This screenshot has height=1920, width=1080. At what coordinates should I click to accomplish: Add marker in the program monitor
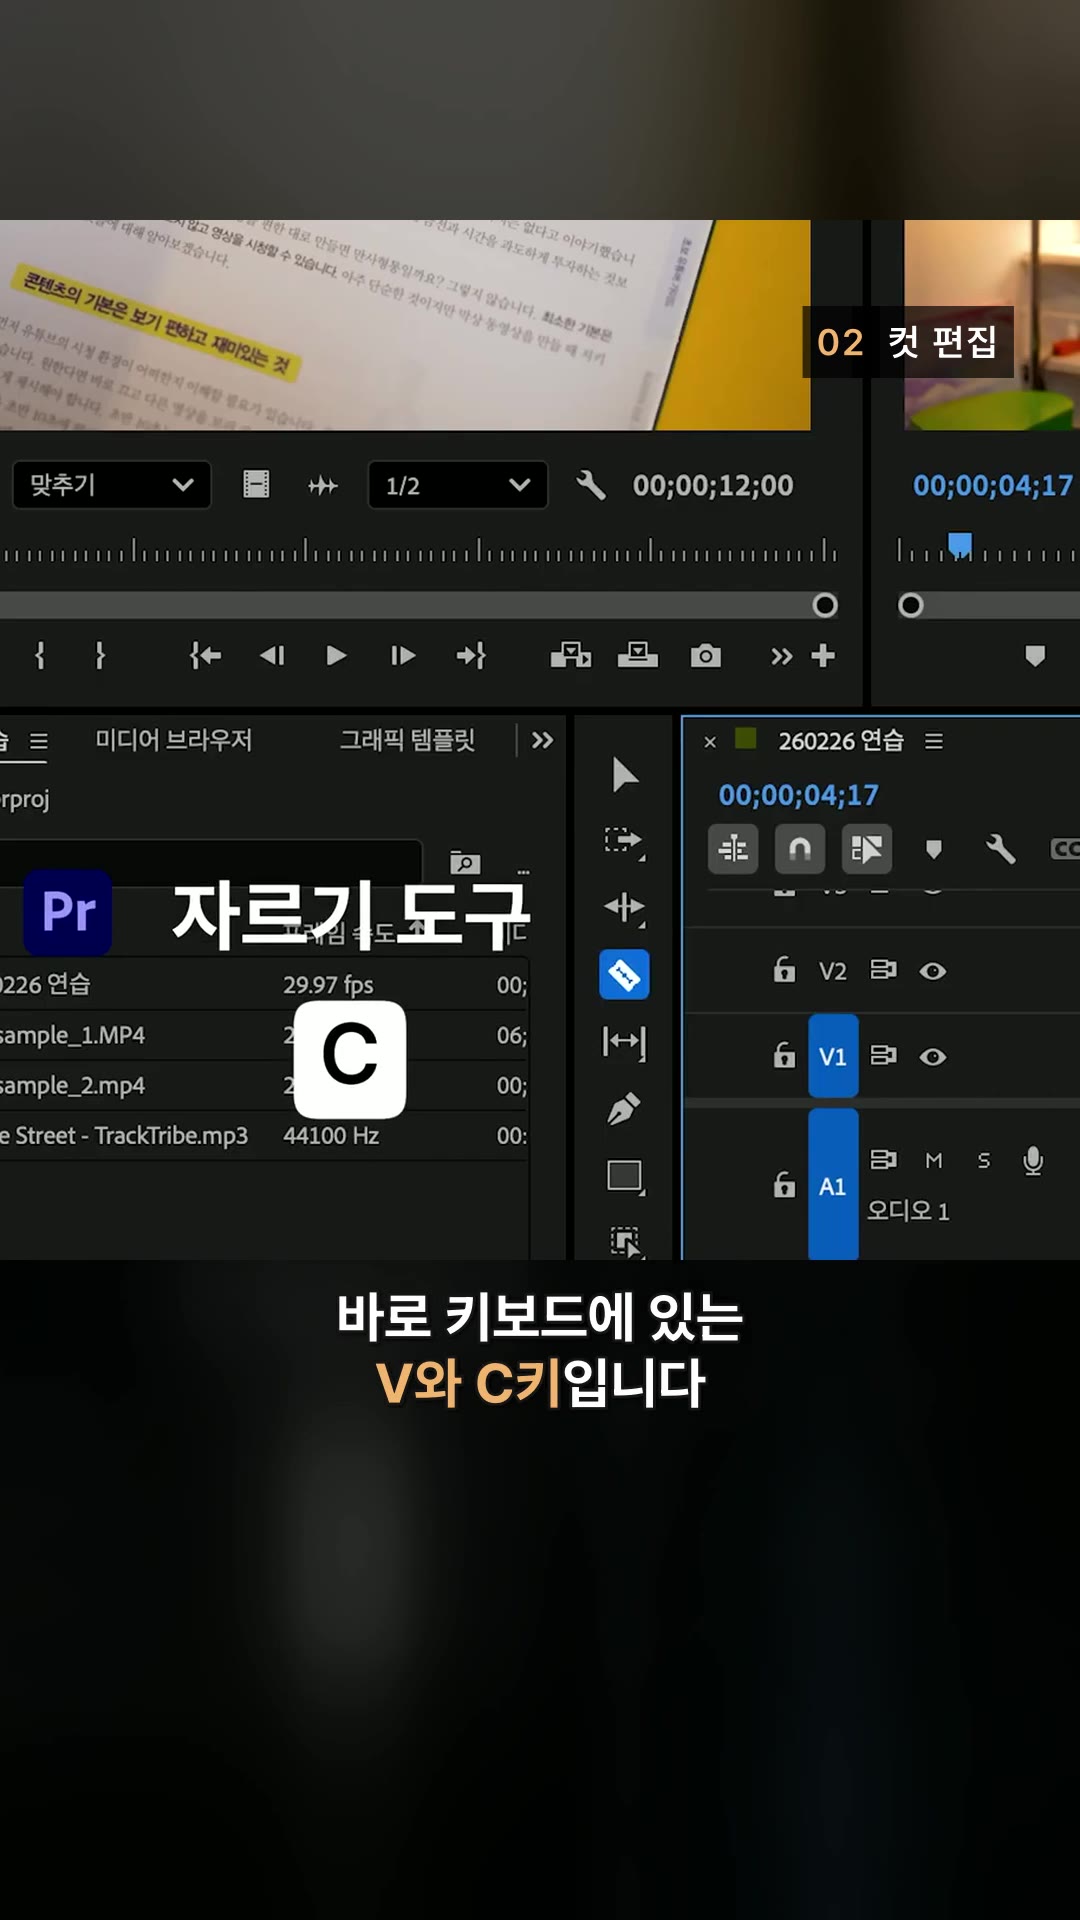[1035, 656]
